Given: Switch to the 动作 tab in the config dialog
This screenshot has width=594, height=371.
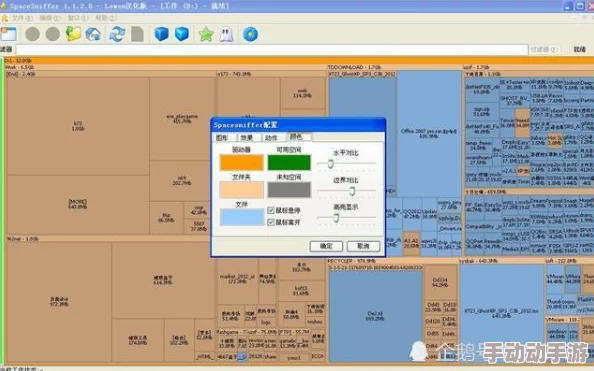Looking at the screenshot, I should tap(271, 138).
